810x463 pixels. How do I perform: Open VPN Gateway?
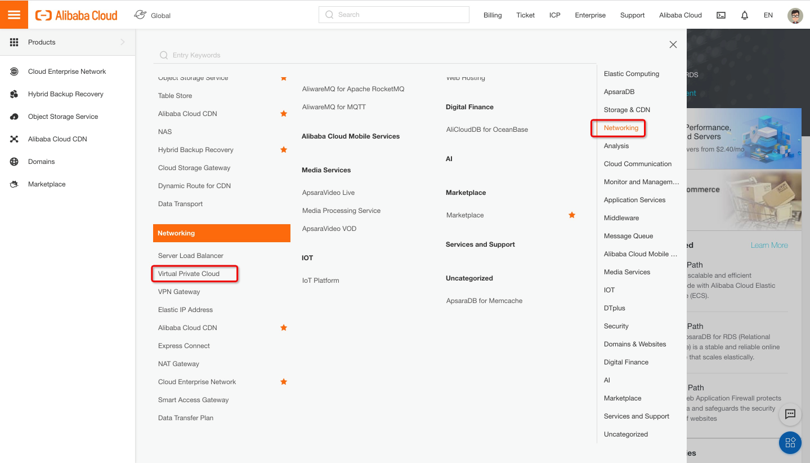click(x=179, y=291)
